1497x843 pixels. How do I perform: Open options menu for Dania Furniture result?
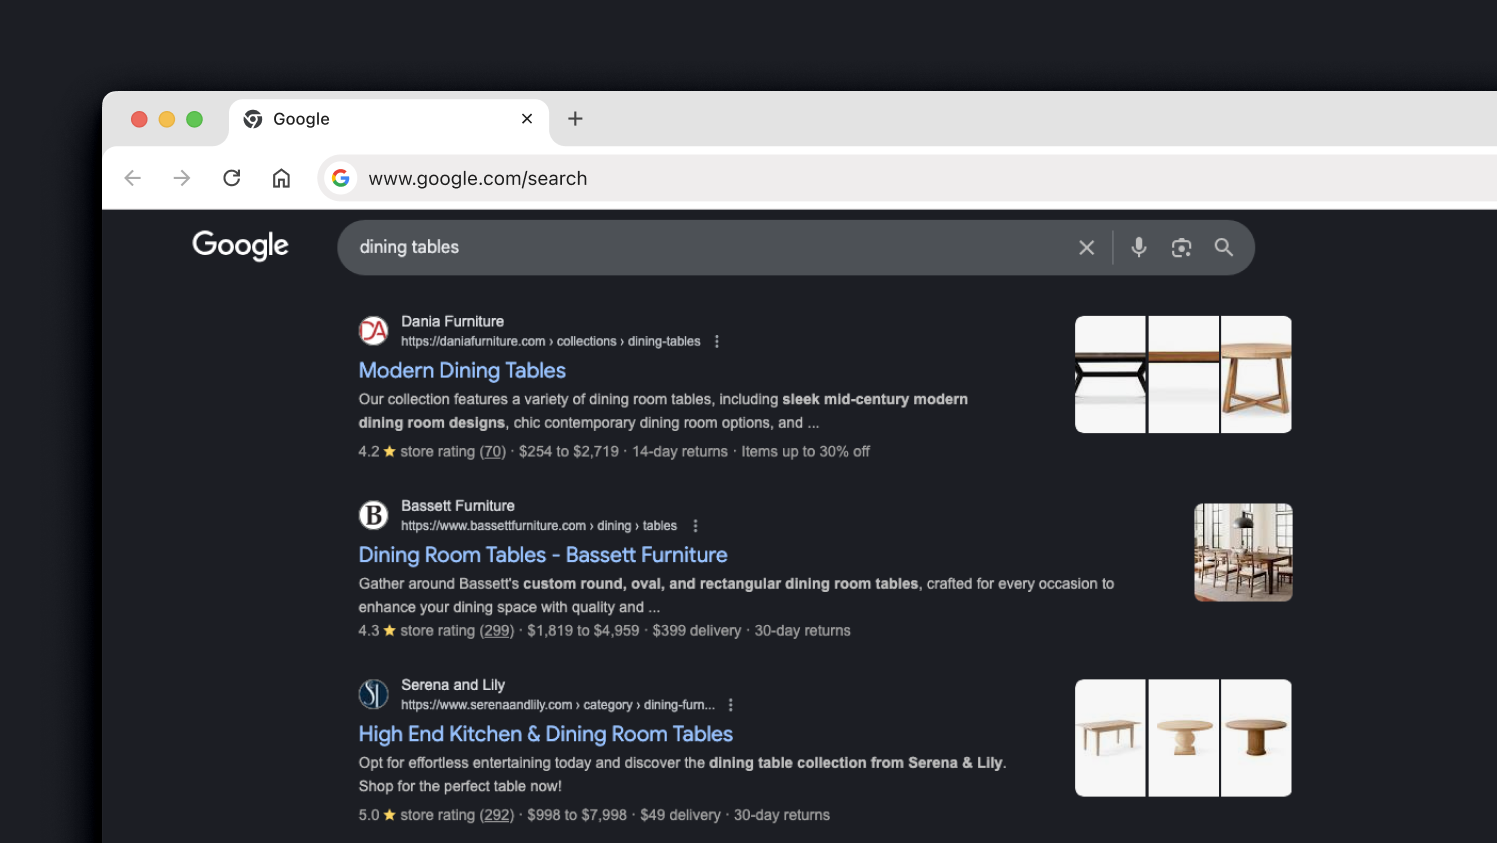point(716,340)
